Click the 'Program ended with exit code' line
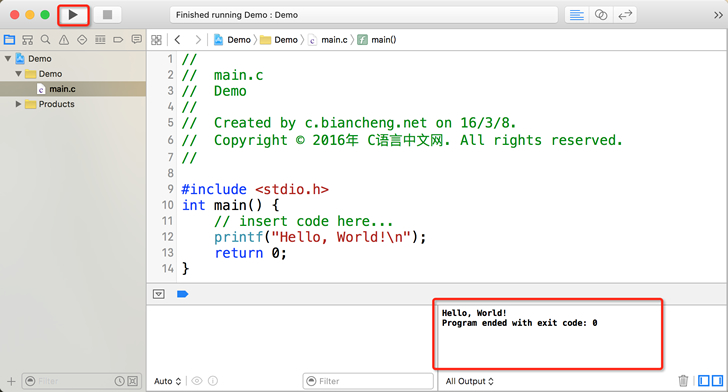Viewport: 728px width, 392px height. (x=519, y=323)
